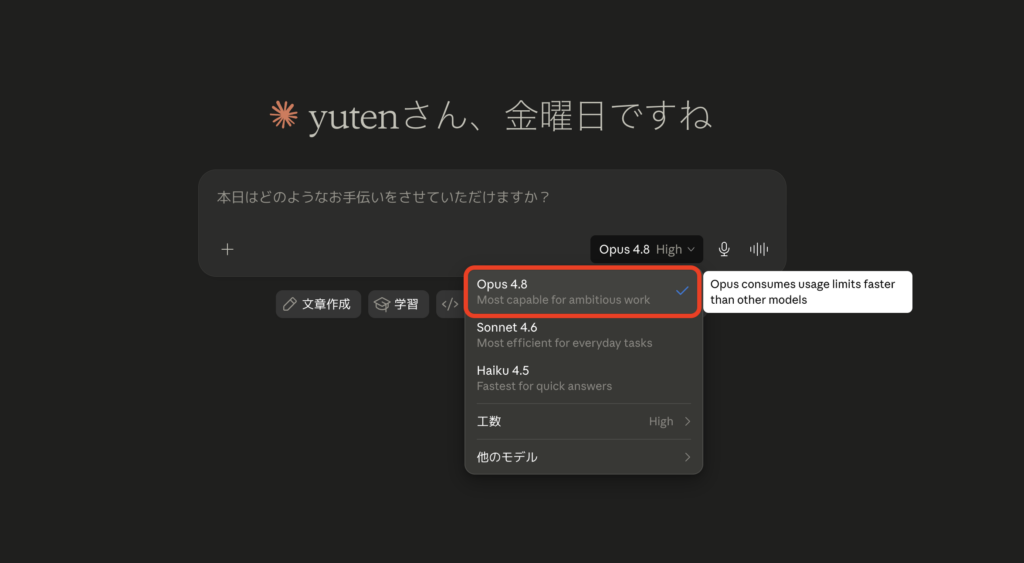Click the plus attachment icon
Viewport: 1024px width, 563px height.
pos(227,249)
